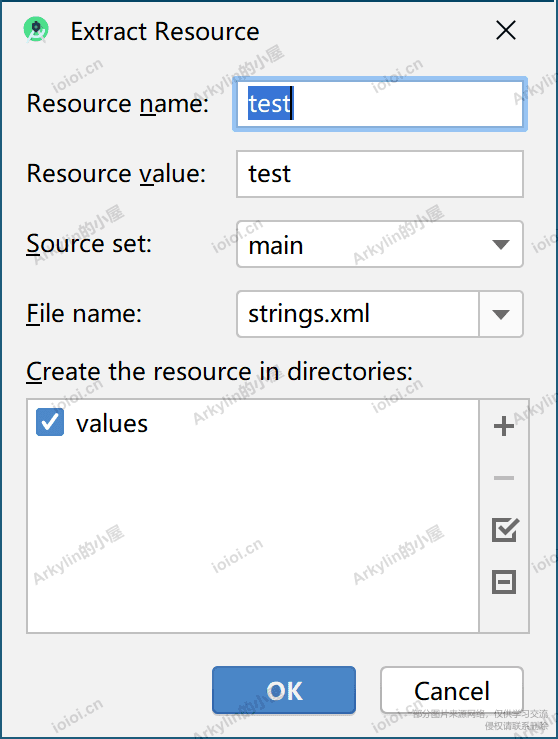Image resolution: width=558 pixels, height=739 pixels.
Task: Click the Resource name input field
Action: (x=380, y=104)
